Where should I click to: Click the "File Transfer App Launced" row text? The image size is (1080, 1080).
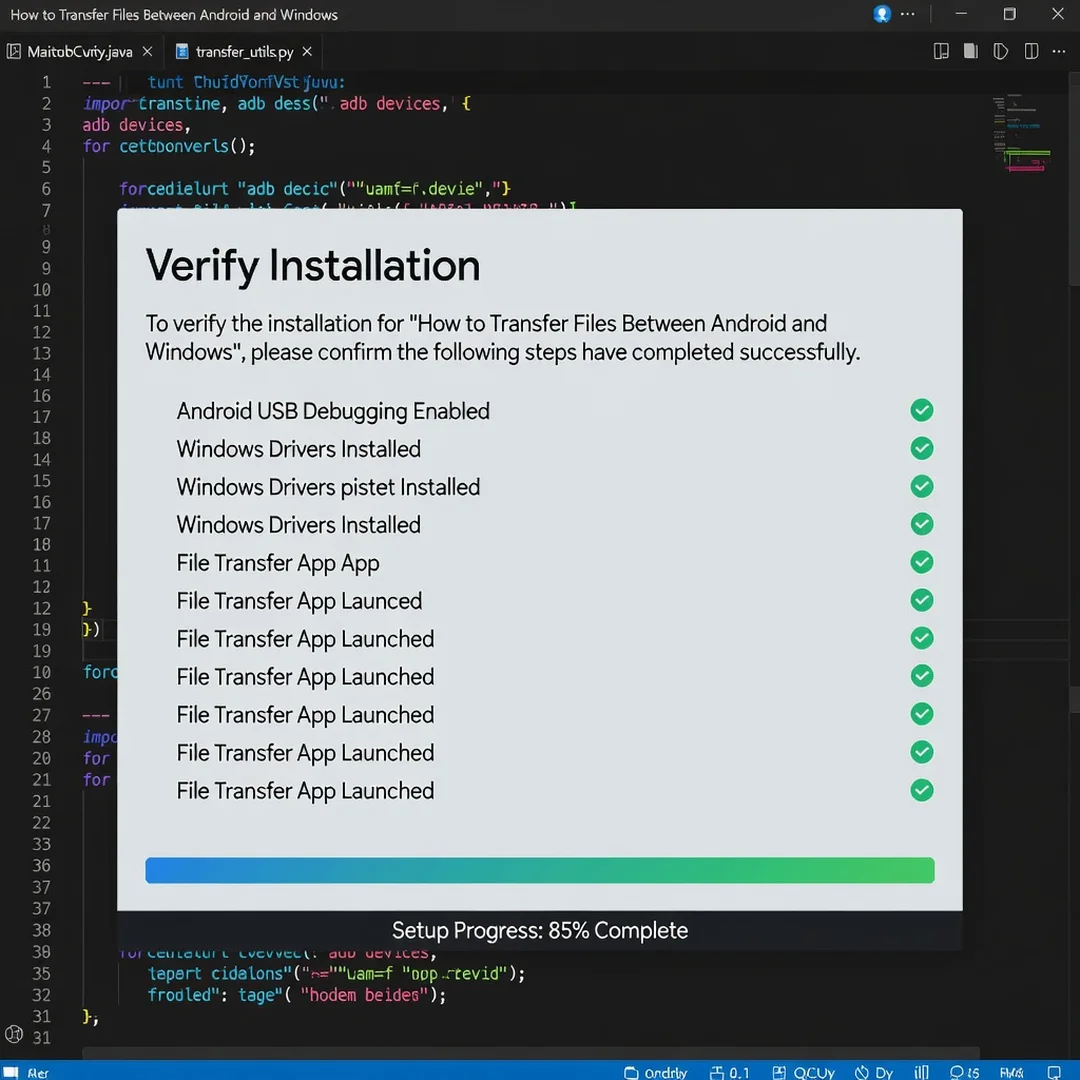point(300,601)
